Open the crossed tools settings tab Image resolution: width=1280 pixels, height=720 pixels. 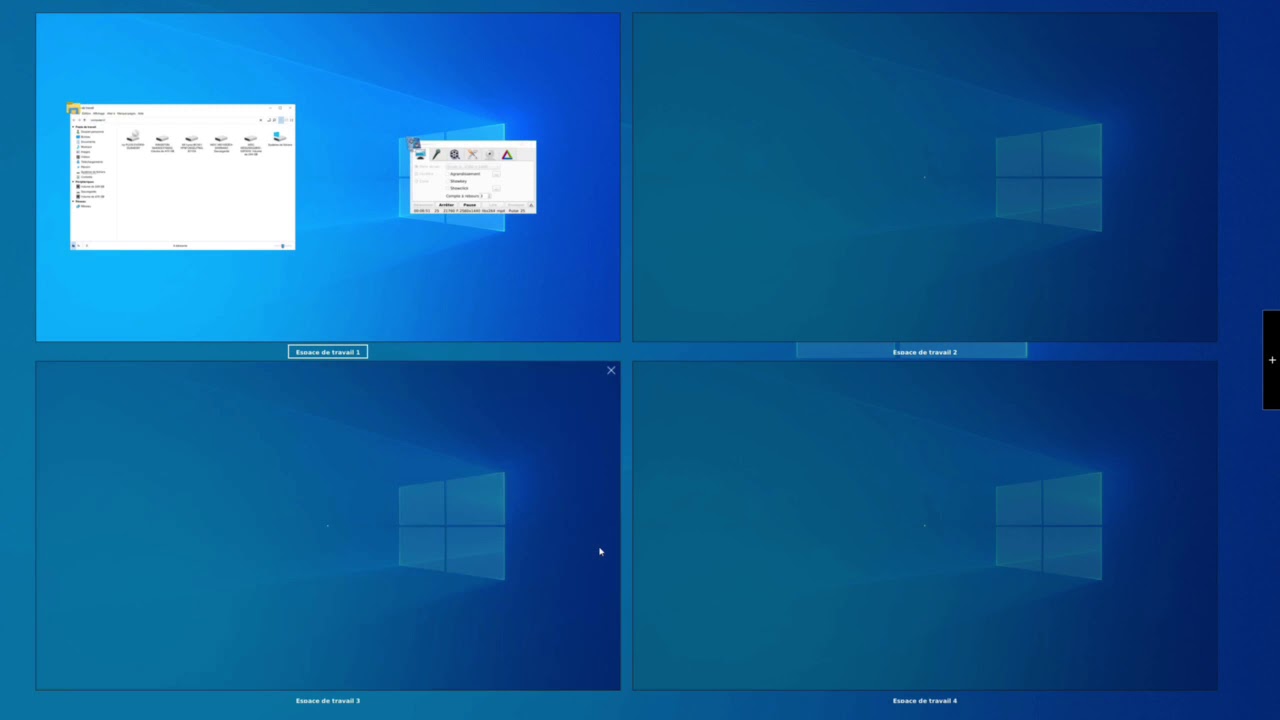(x=472, y=155)
